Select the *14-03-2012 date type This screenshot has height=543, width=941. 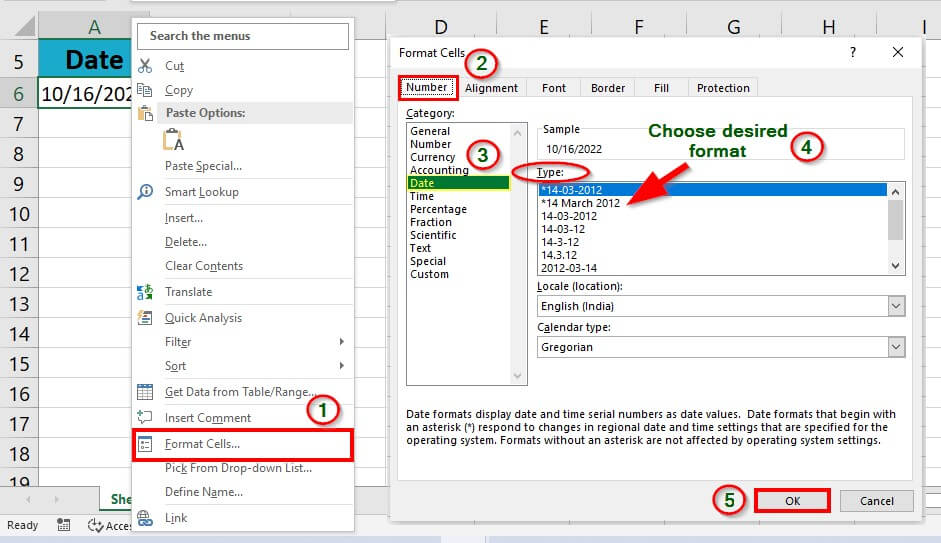pyautogui.click(x=712, y=190)
